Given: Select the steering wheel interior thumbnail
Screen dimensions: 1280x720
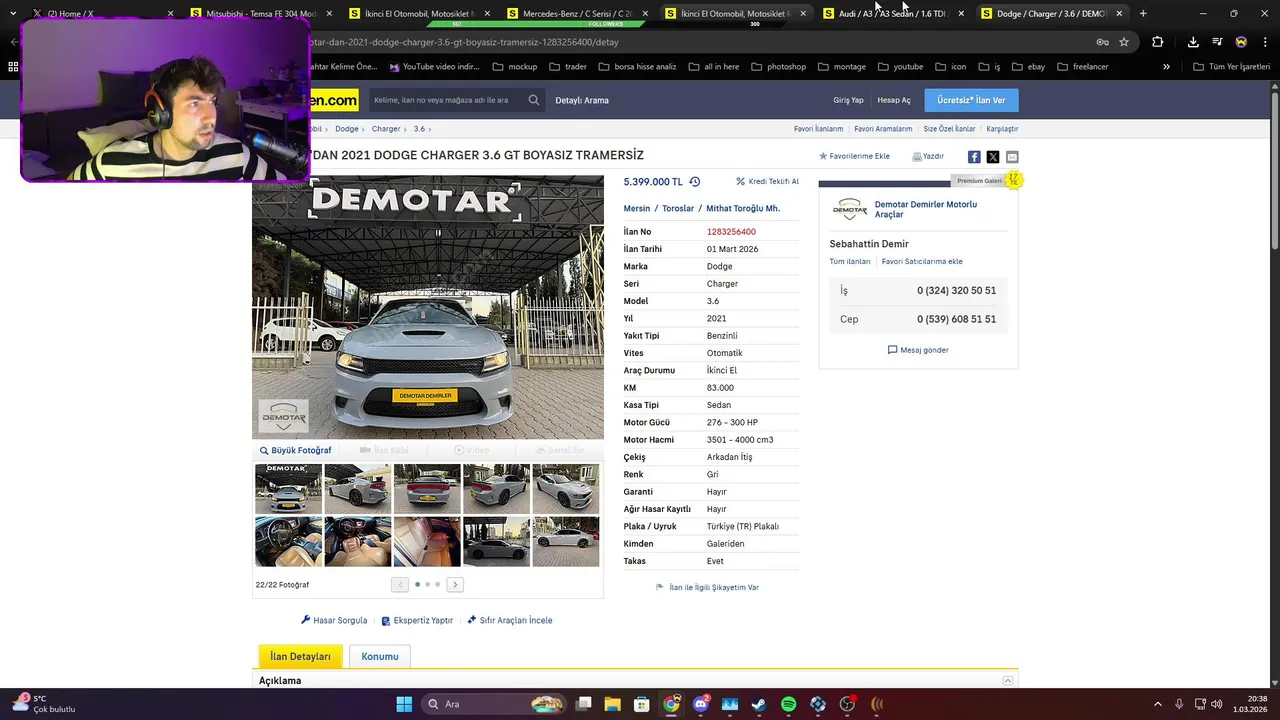Looking at the screenshot, I should 289,541.
